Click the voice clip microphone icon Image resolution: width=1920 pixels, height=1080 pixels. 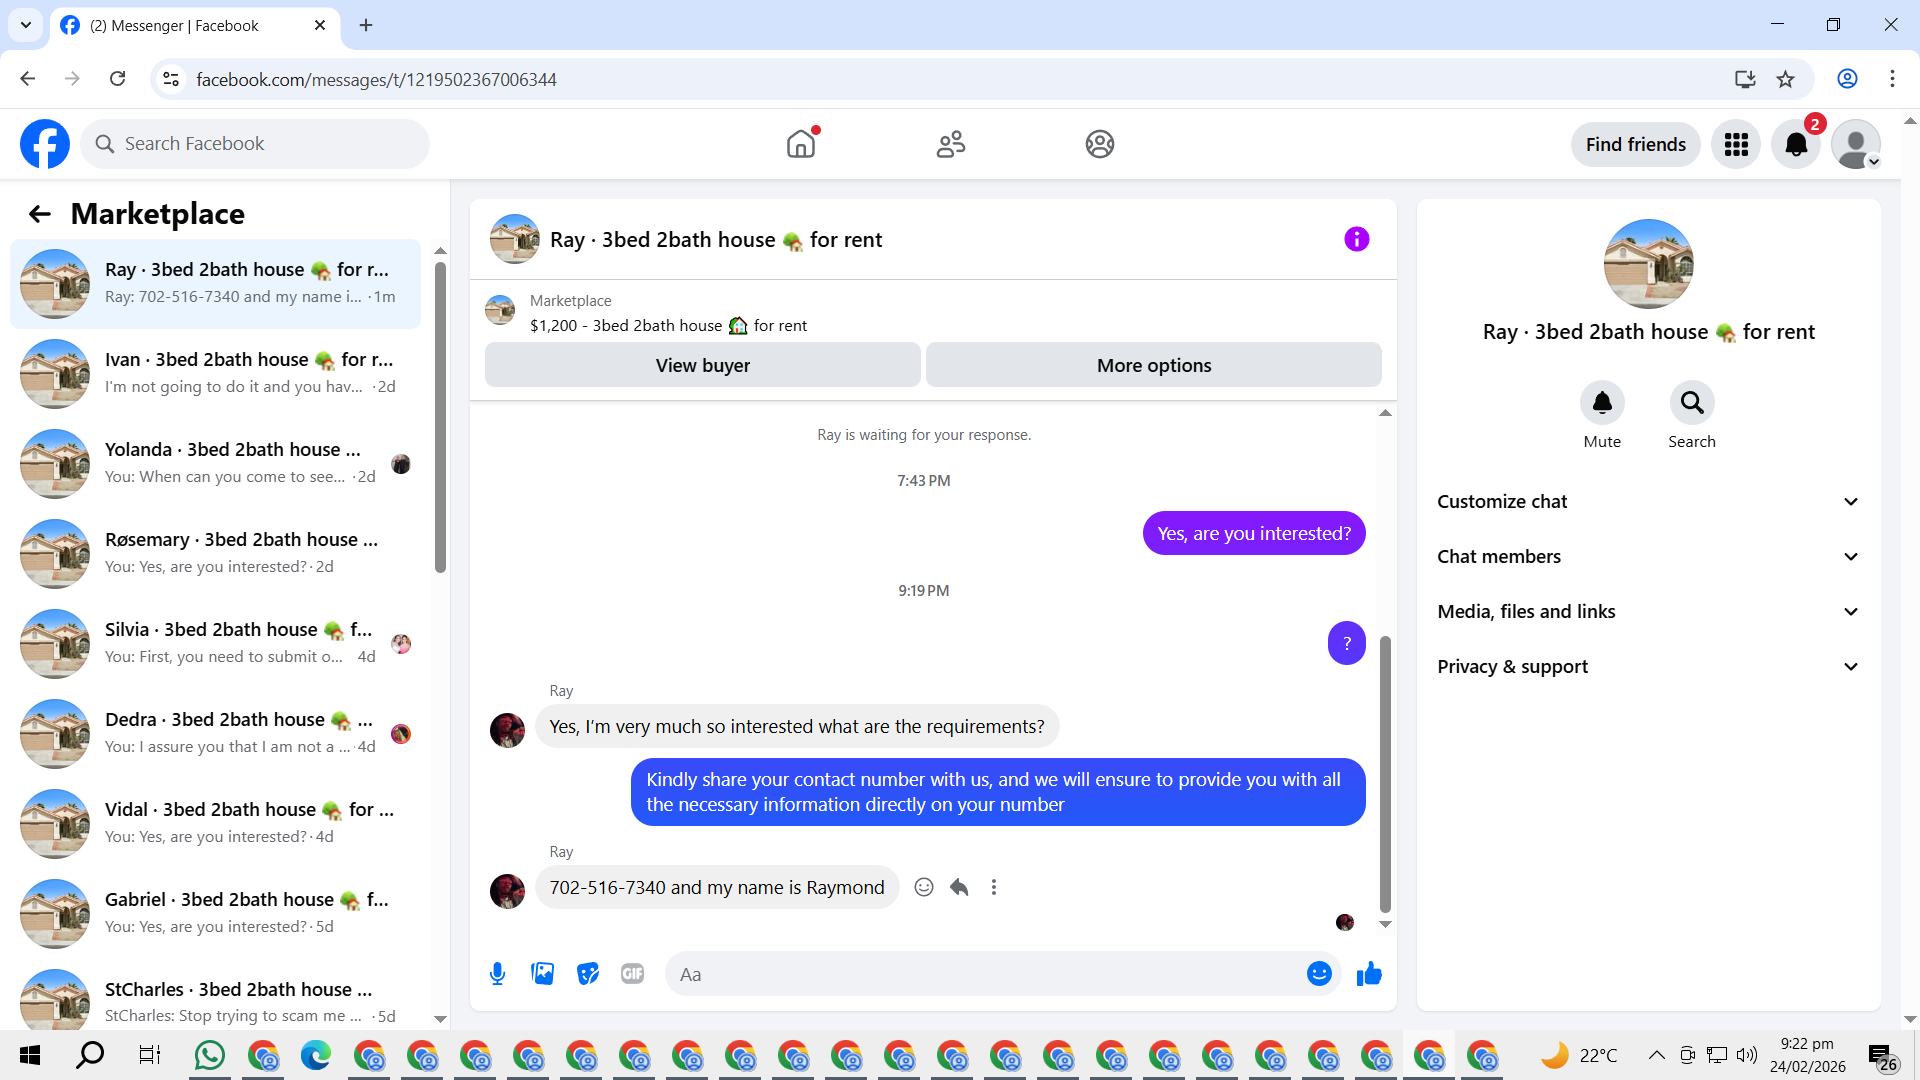click(x=497, y=974)
